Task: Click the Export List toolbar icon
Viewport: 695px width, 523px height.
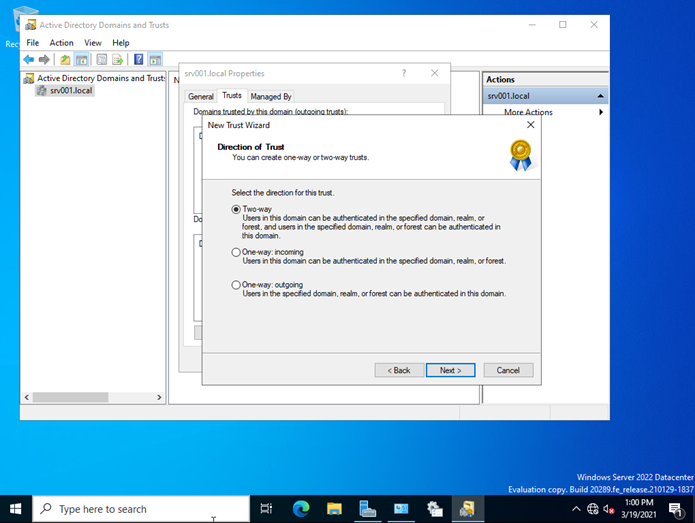Action: [x=118, y=60]
